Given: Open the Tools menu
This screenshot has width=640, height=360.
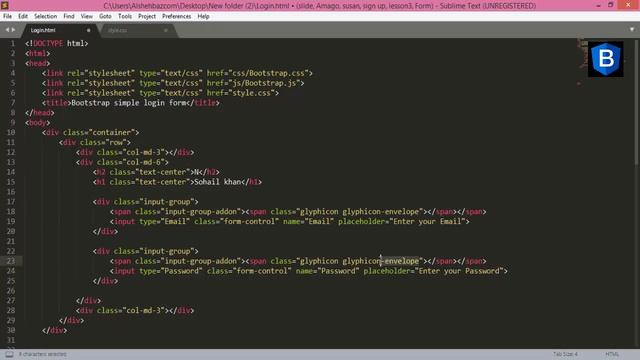Looking at the screenshot, I should pos(125,16).
